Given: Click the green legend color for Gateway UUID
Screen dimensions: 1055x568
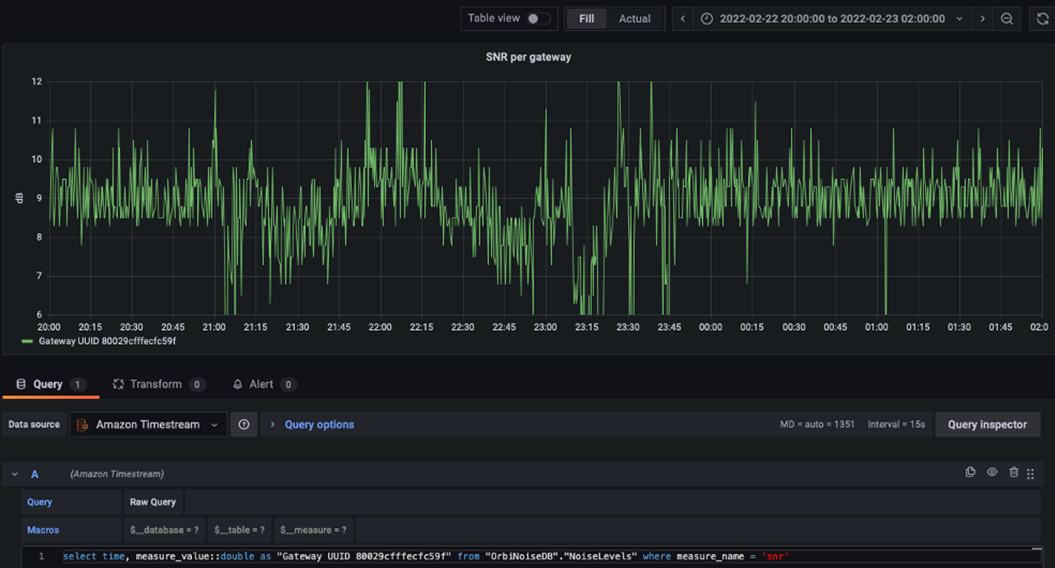Looking at the screenshot, I should (x=27, y=341).
